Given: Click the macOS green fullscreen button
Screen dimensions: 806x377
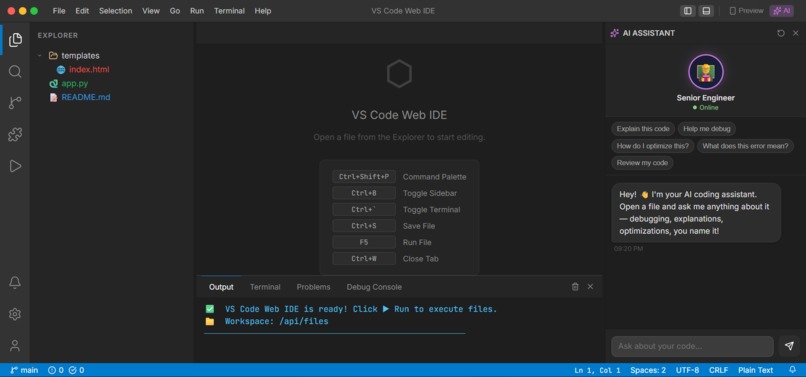Looking at the screenshot, I should click(x=34, y=11).
